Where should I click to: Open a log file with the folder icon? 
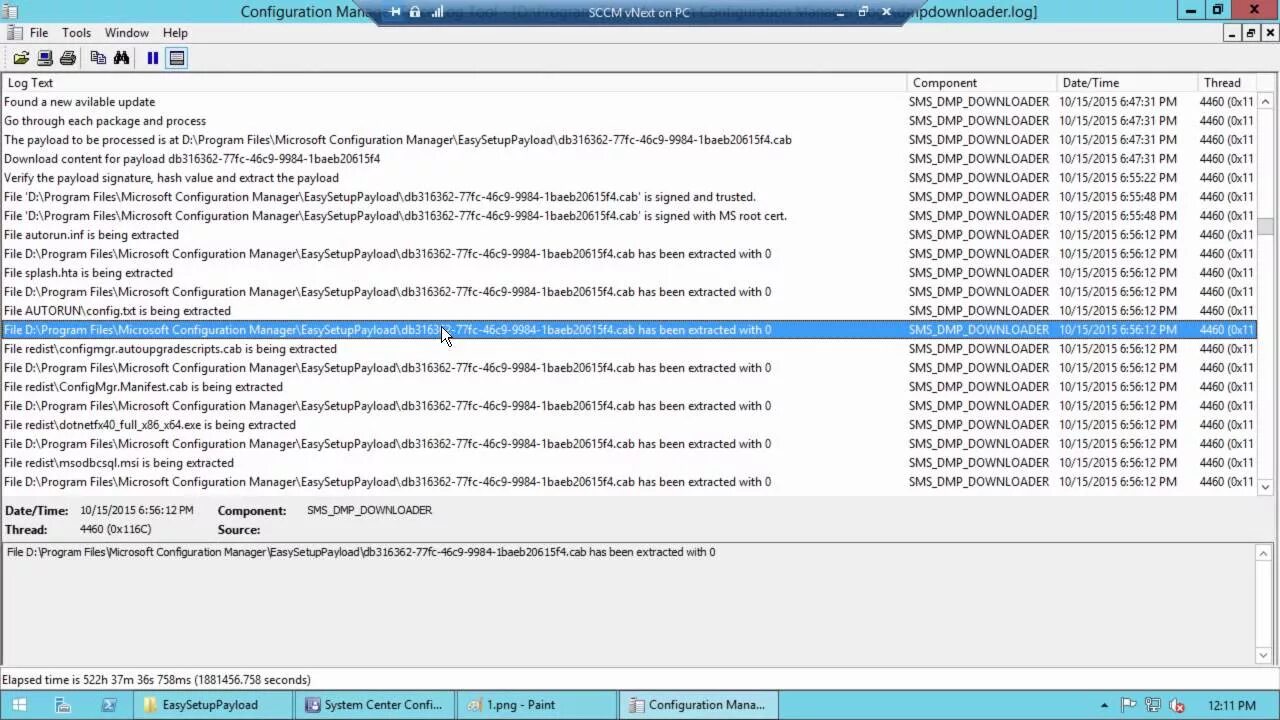(21, 58)
